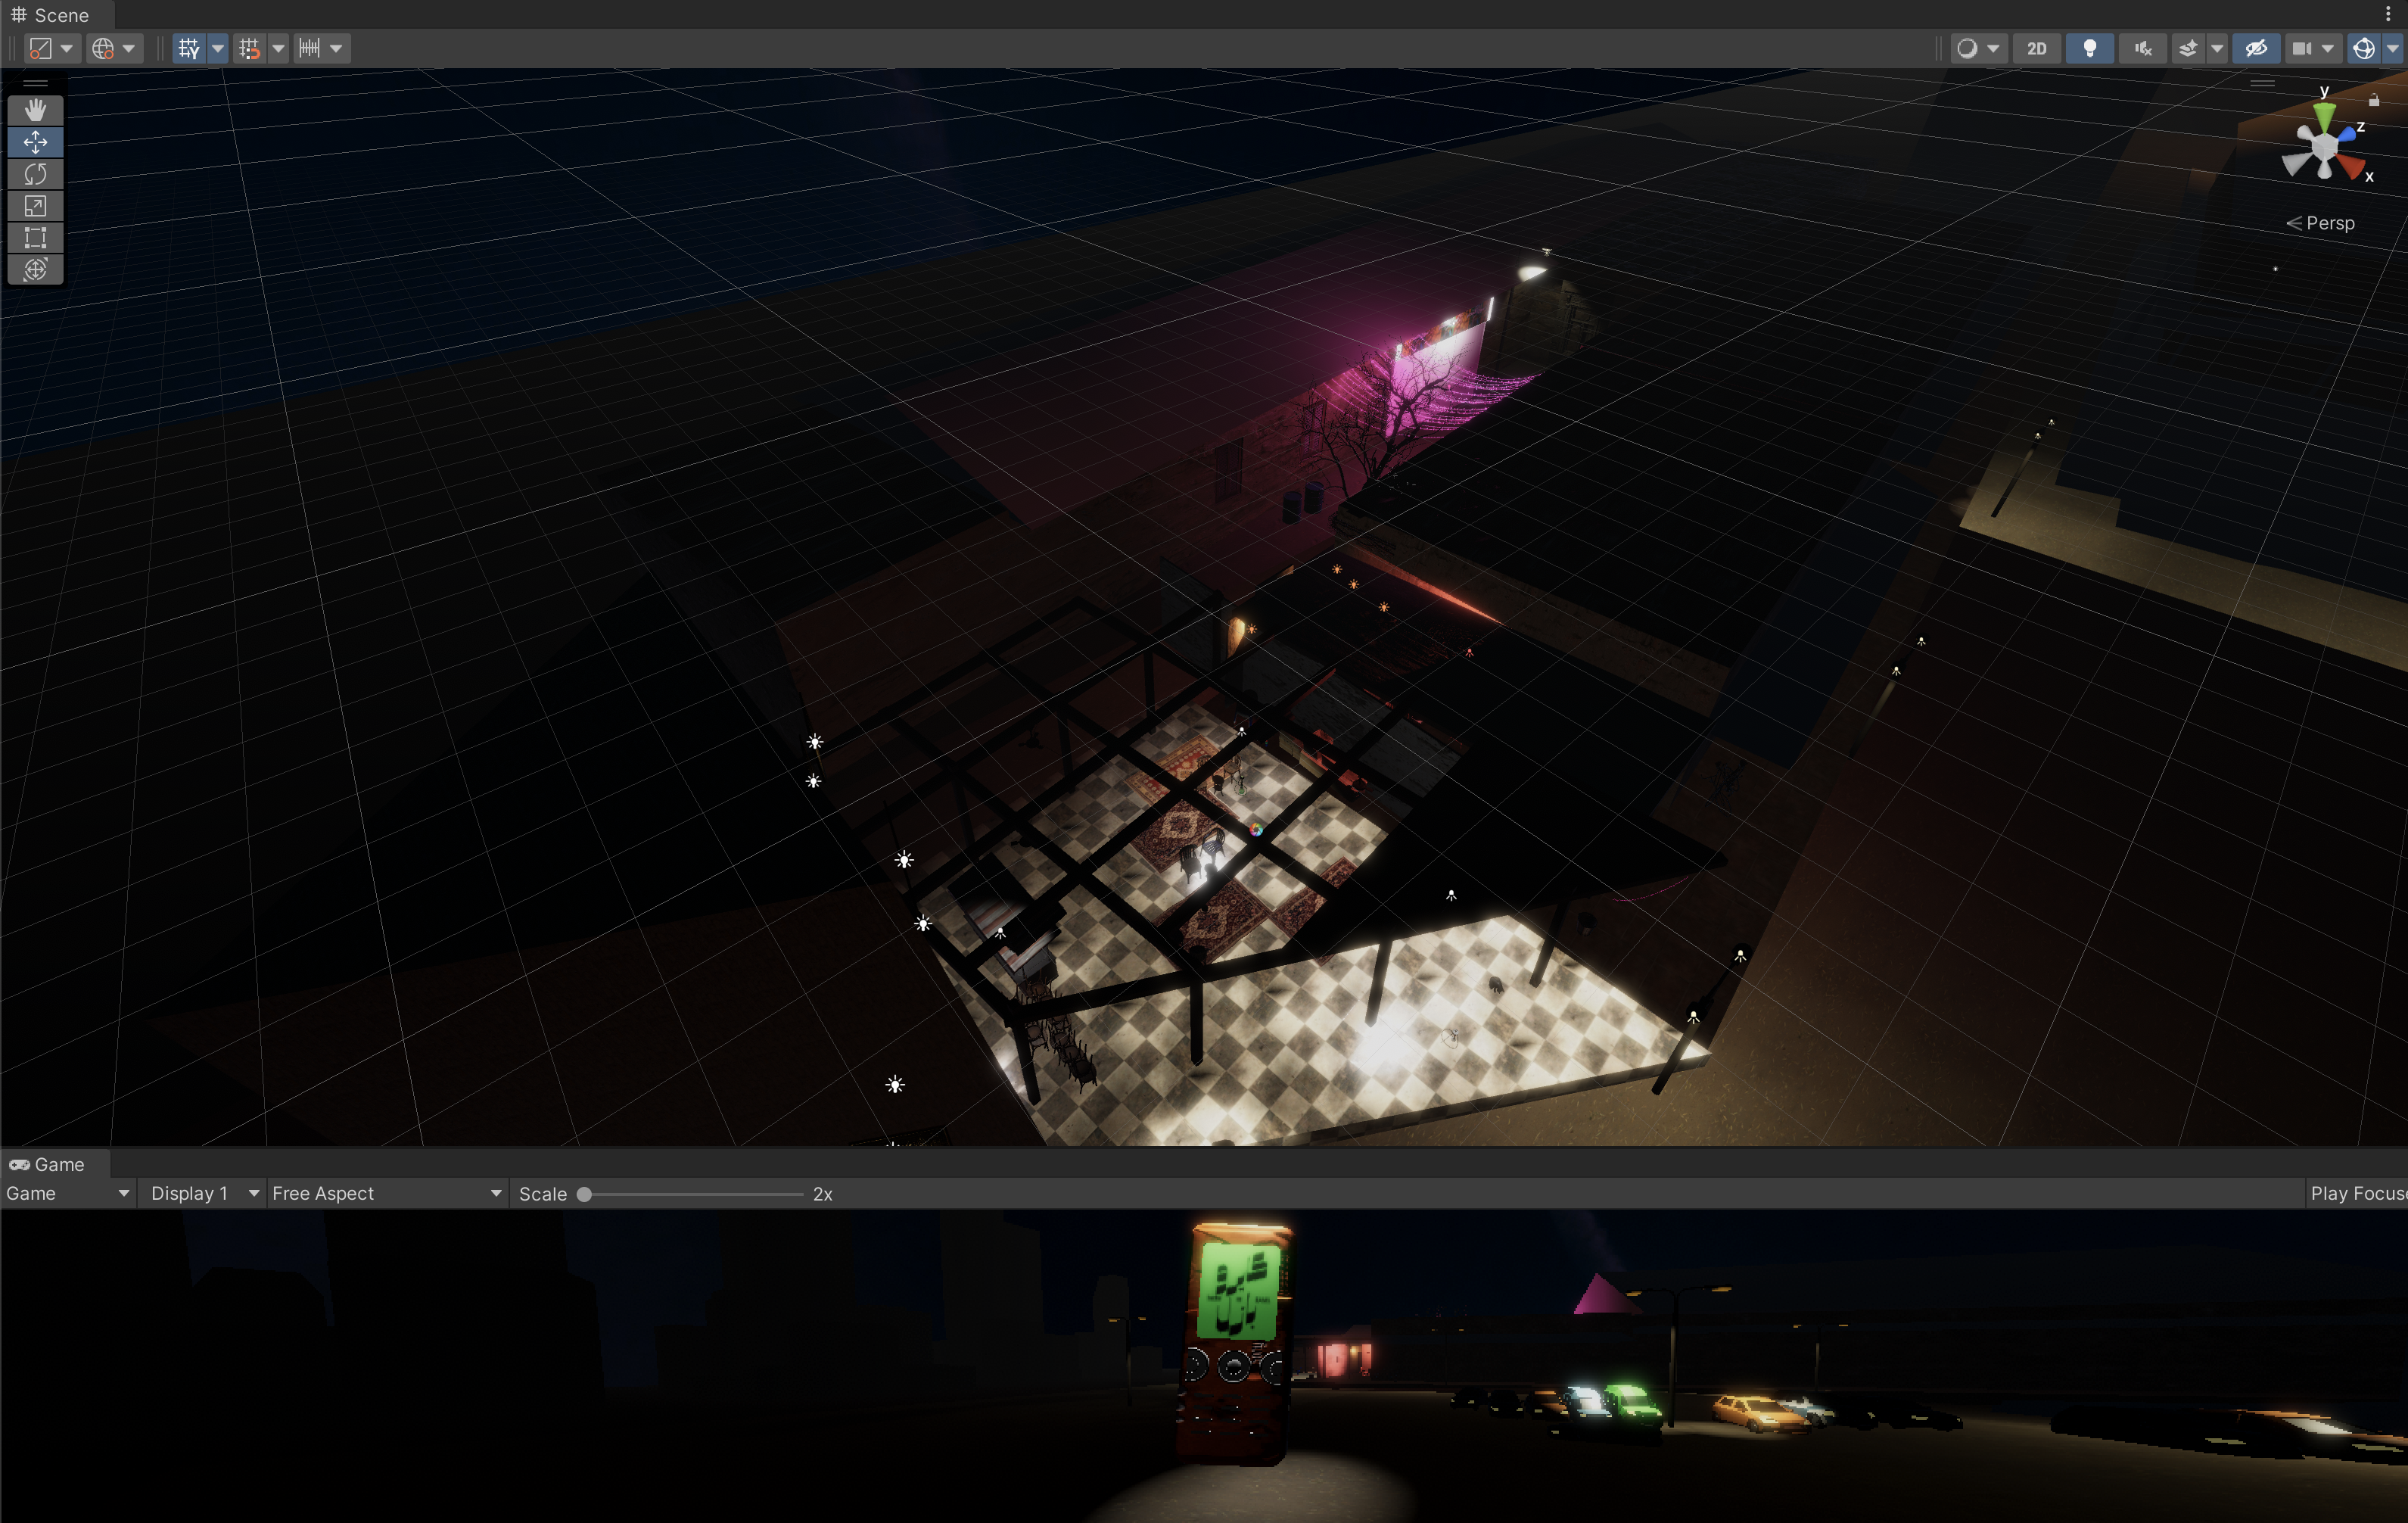Toggle hidden objects scene visibility eye
Viewport: 2408px width, 1523px height.
(2256, 48)
